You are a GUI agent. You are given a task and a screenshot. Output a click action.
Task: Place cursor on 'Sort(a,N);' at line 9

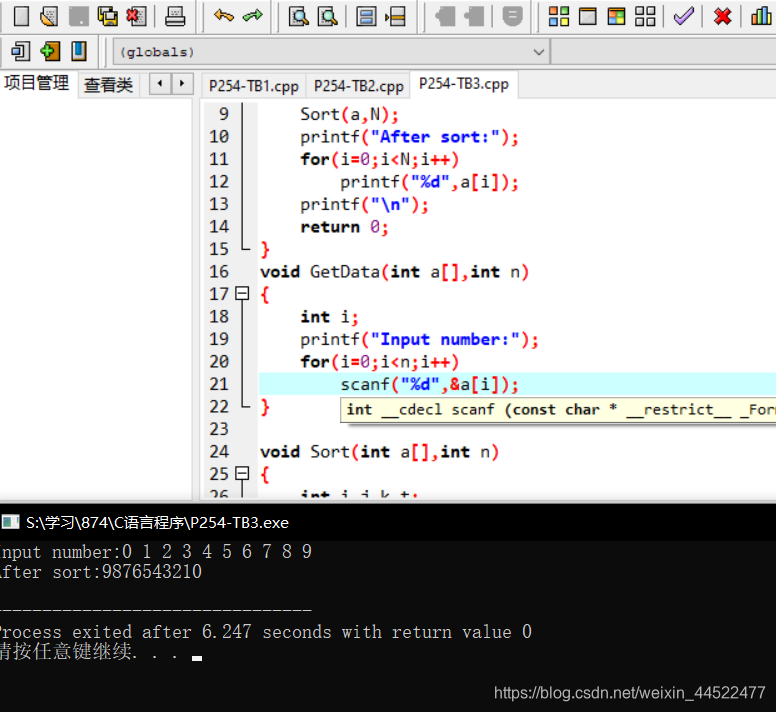(349, 115)
